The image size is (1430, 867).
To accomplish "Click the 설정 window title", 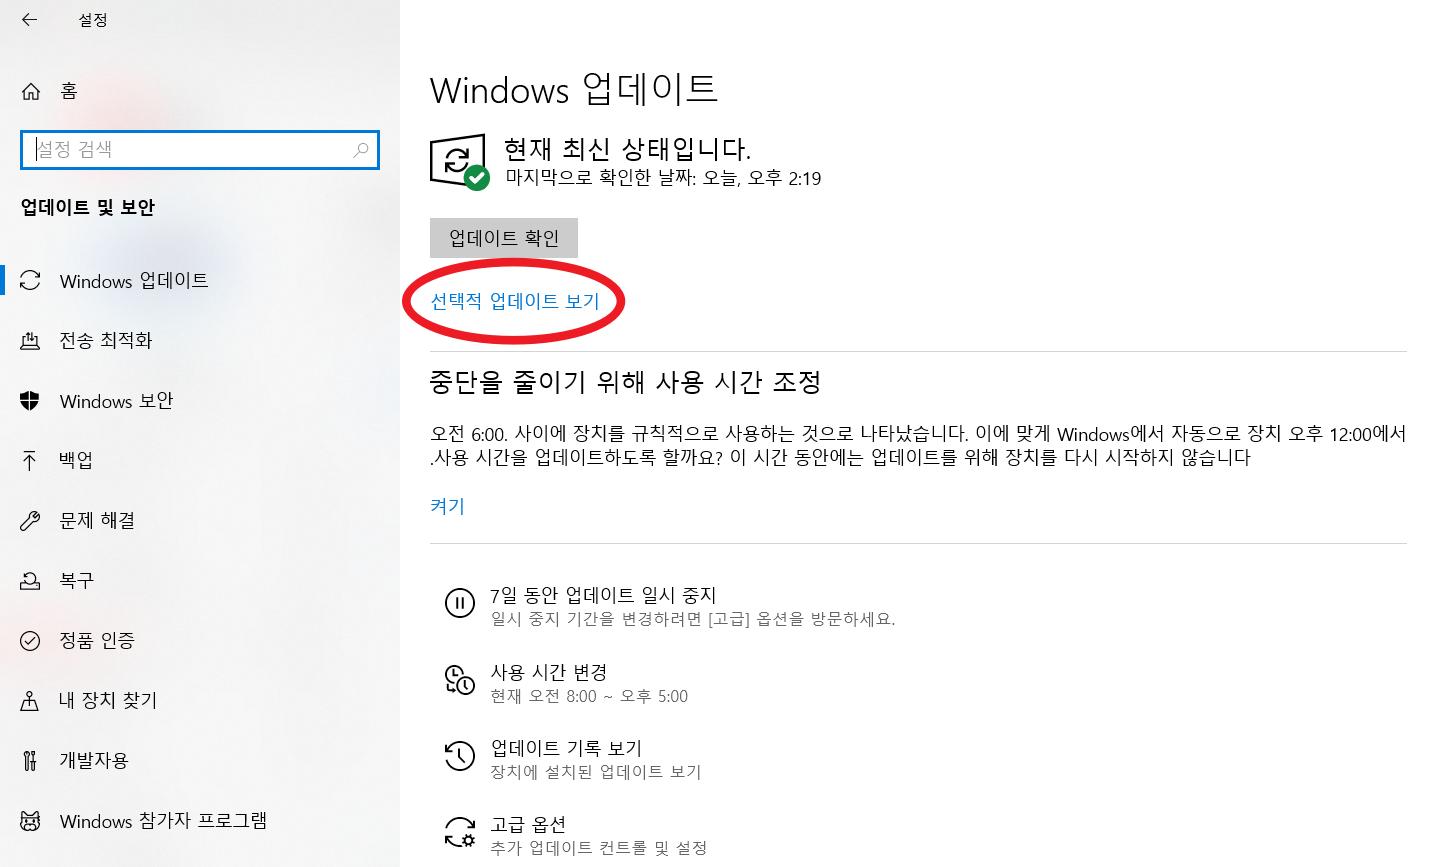I will [93, 20].
